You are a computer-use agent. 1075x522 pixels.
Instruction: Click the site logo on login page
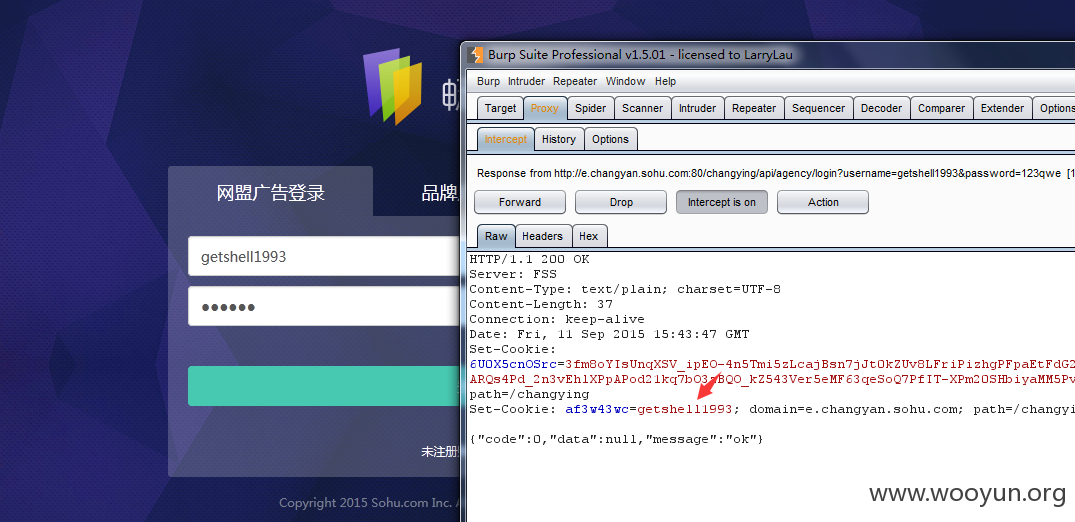click(x=392, y=86)
